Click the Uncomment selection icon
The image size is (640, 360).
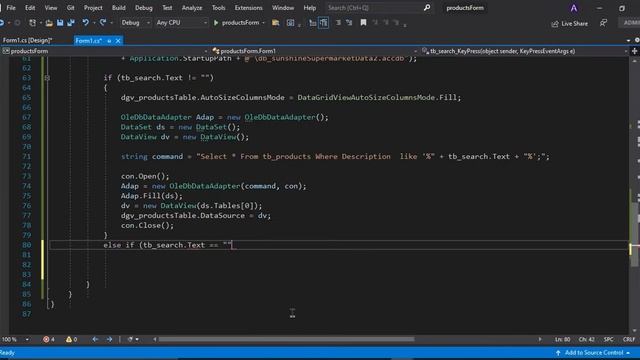tap(349, 23)
